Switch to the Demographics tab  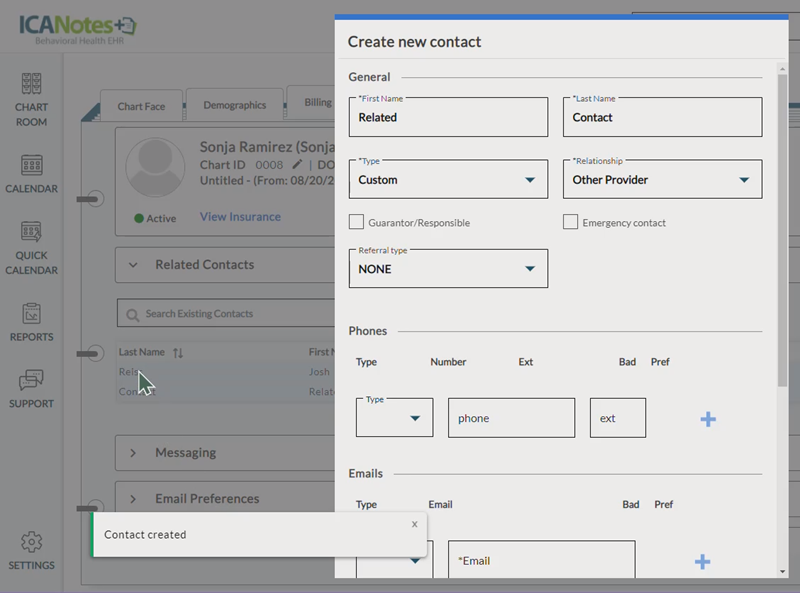coord(234,105)
